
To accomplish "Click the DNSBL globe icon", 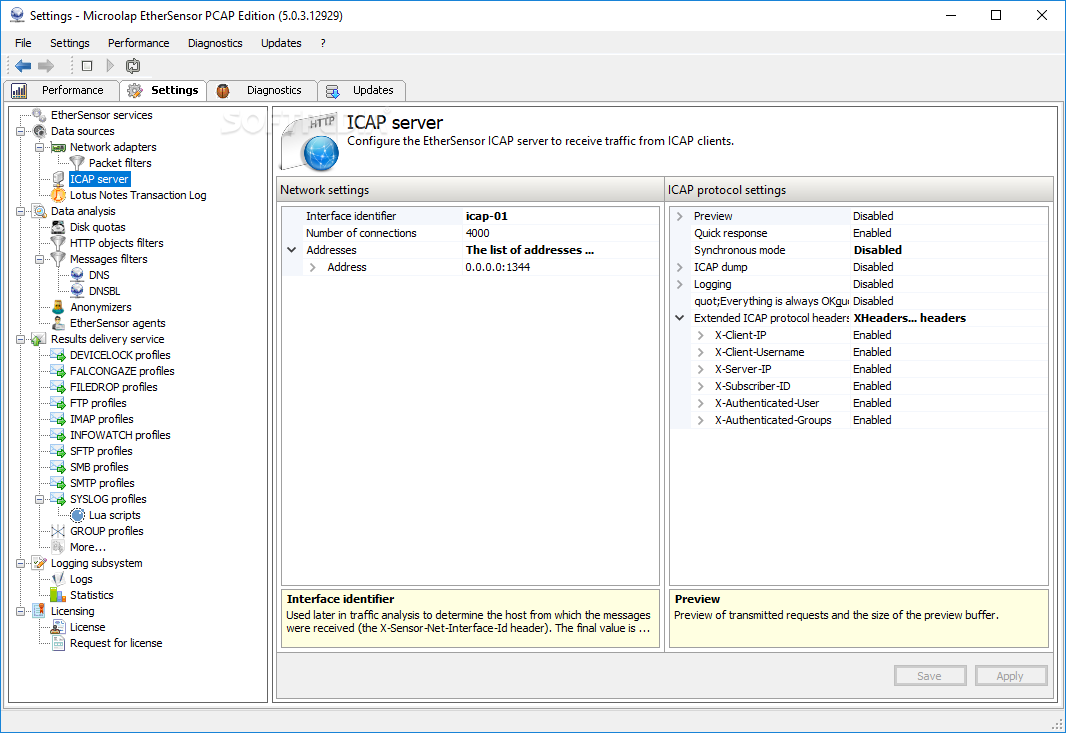I will [78, 291].
